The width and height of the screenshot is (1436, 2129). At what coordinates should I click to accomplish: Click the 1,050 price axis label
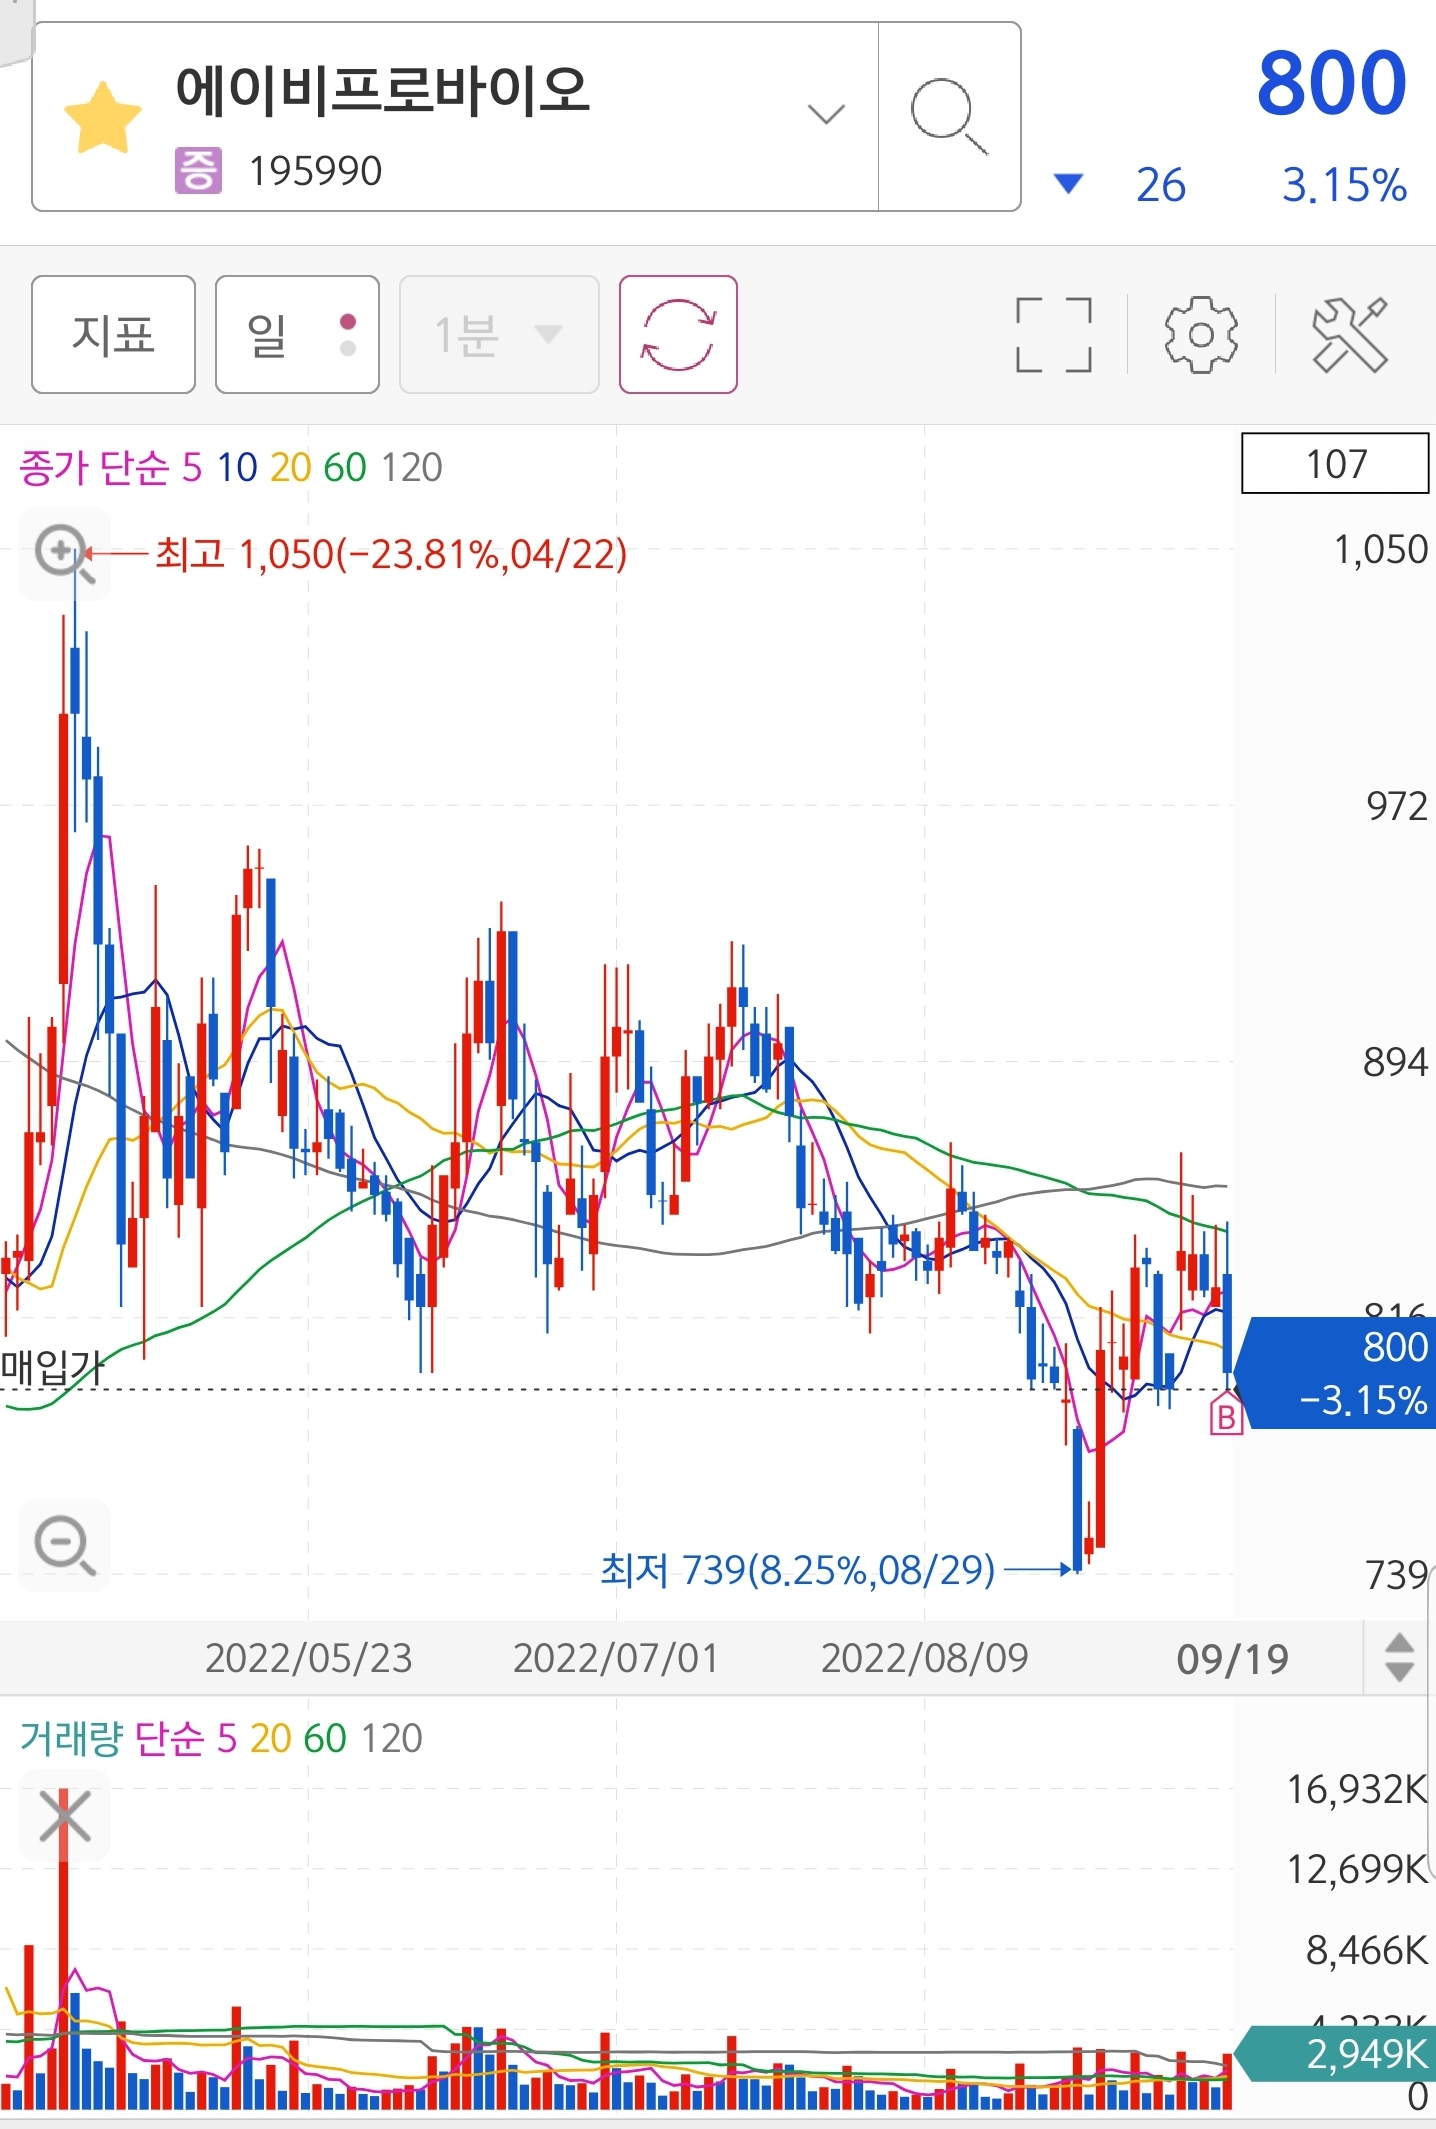[x=1381, y=549]
